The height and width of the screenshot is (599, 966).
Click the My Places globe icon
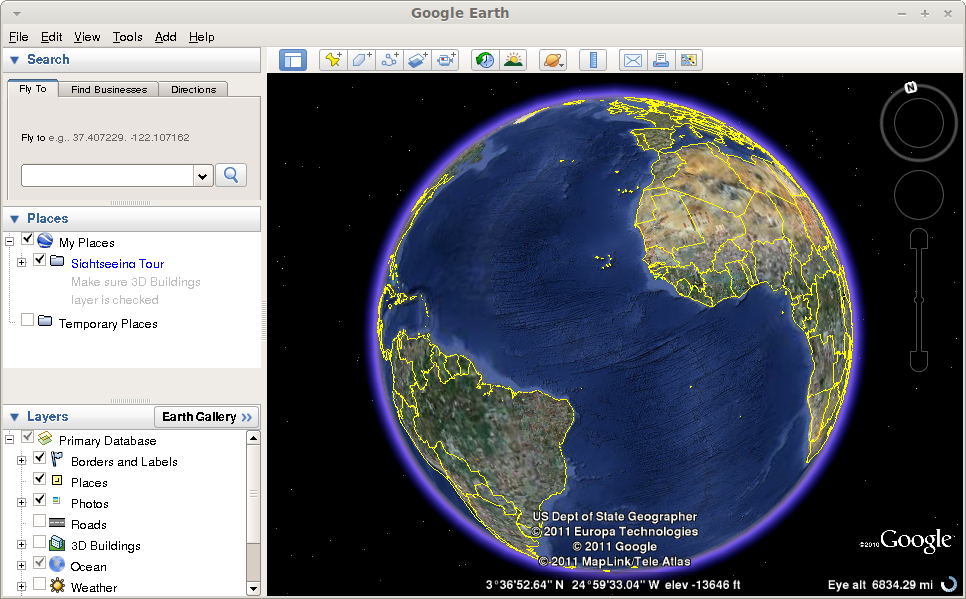[x=45, y=240]
